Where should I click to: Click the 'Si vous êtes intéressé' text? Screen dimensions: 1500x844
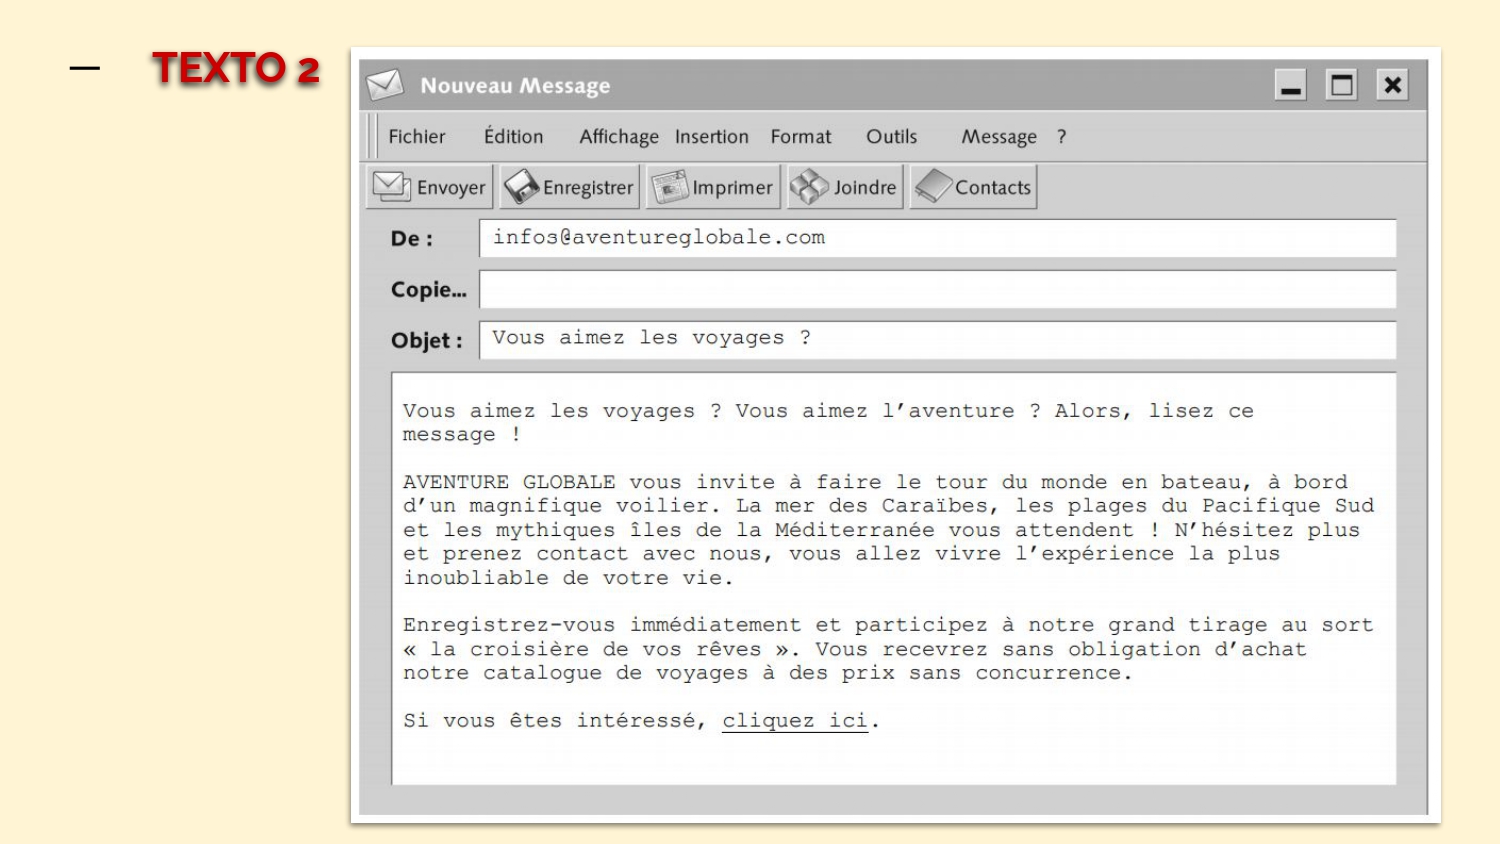coord(555,721)
